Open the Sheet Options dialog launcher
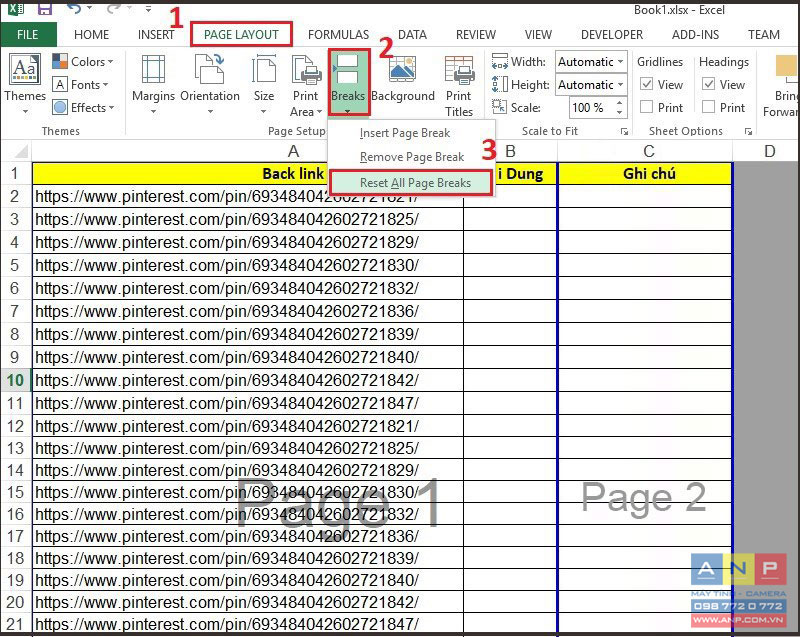The width and height of the screenshot is (800, 637). pos(748,132)
